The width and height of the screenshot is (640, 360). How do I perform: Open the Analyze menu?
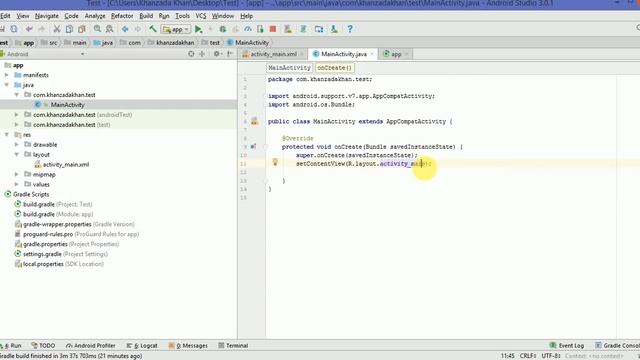[95, 16]
